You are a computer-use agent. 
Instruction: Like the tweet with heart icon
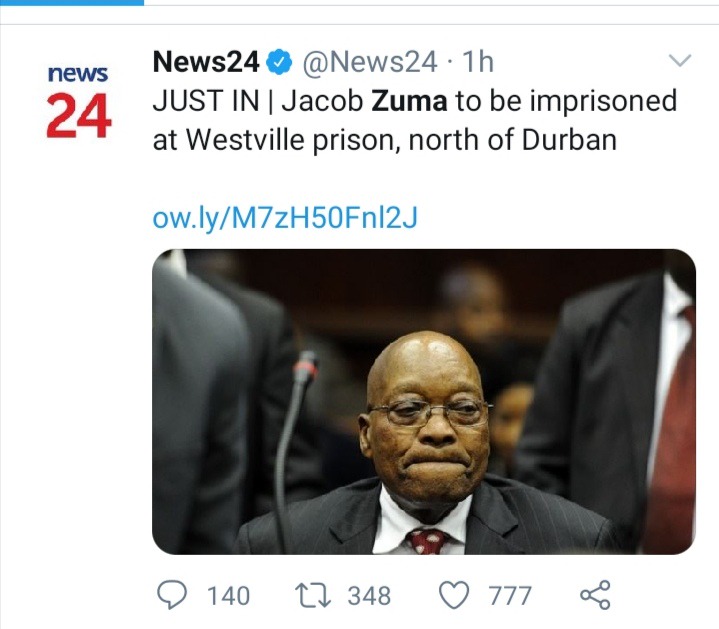tap(455, 595)
